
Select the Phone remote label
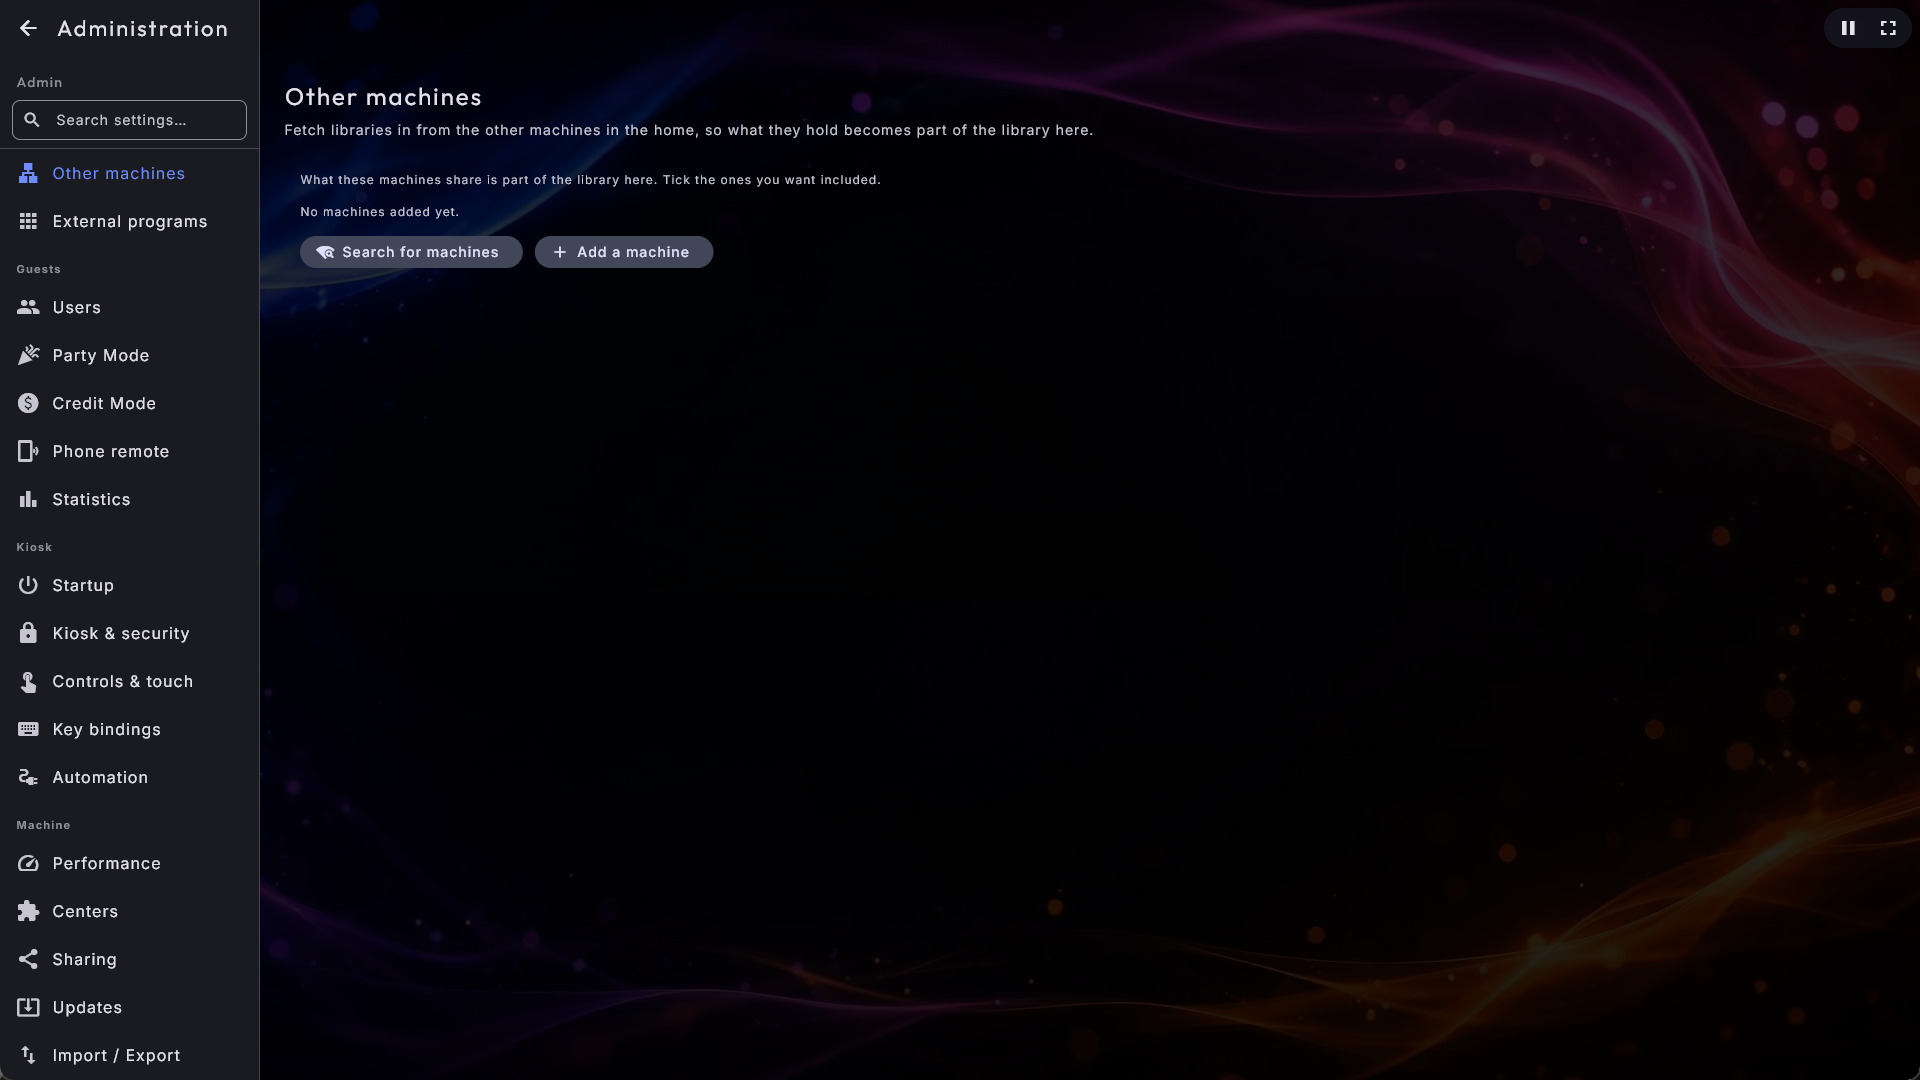[111, 452]
